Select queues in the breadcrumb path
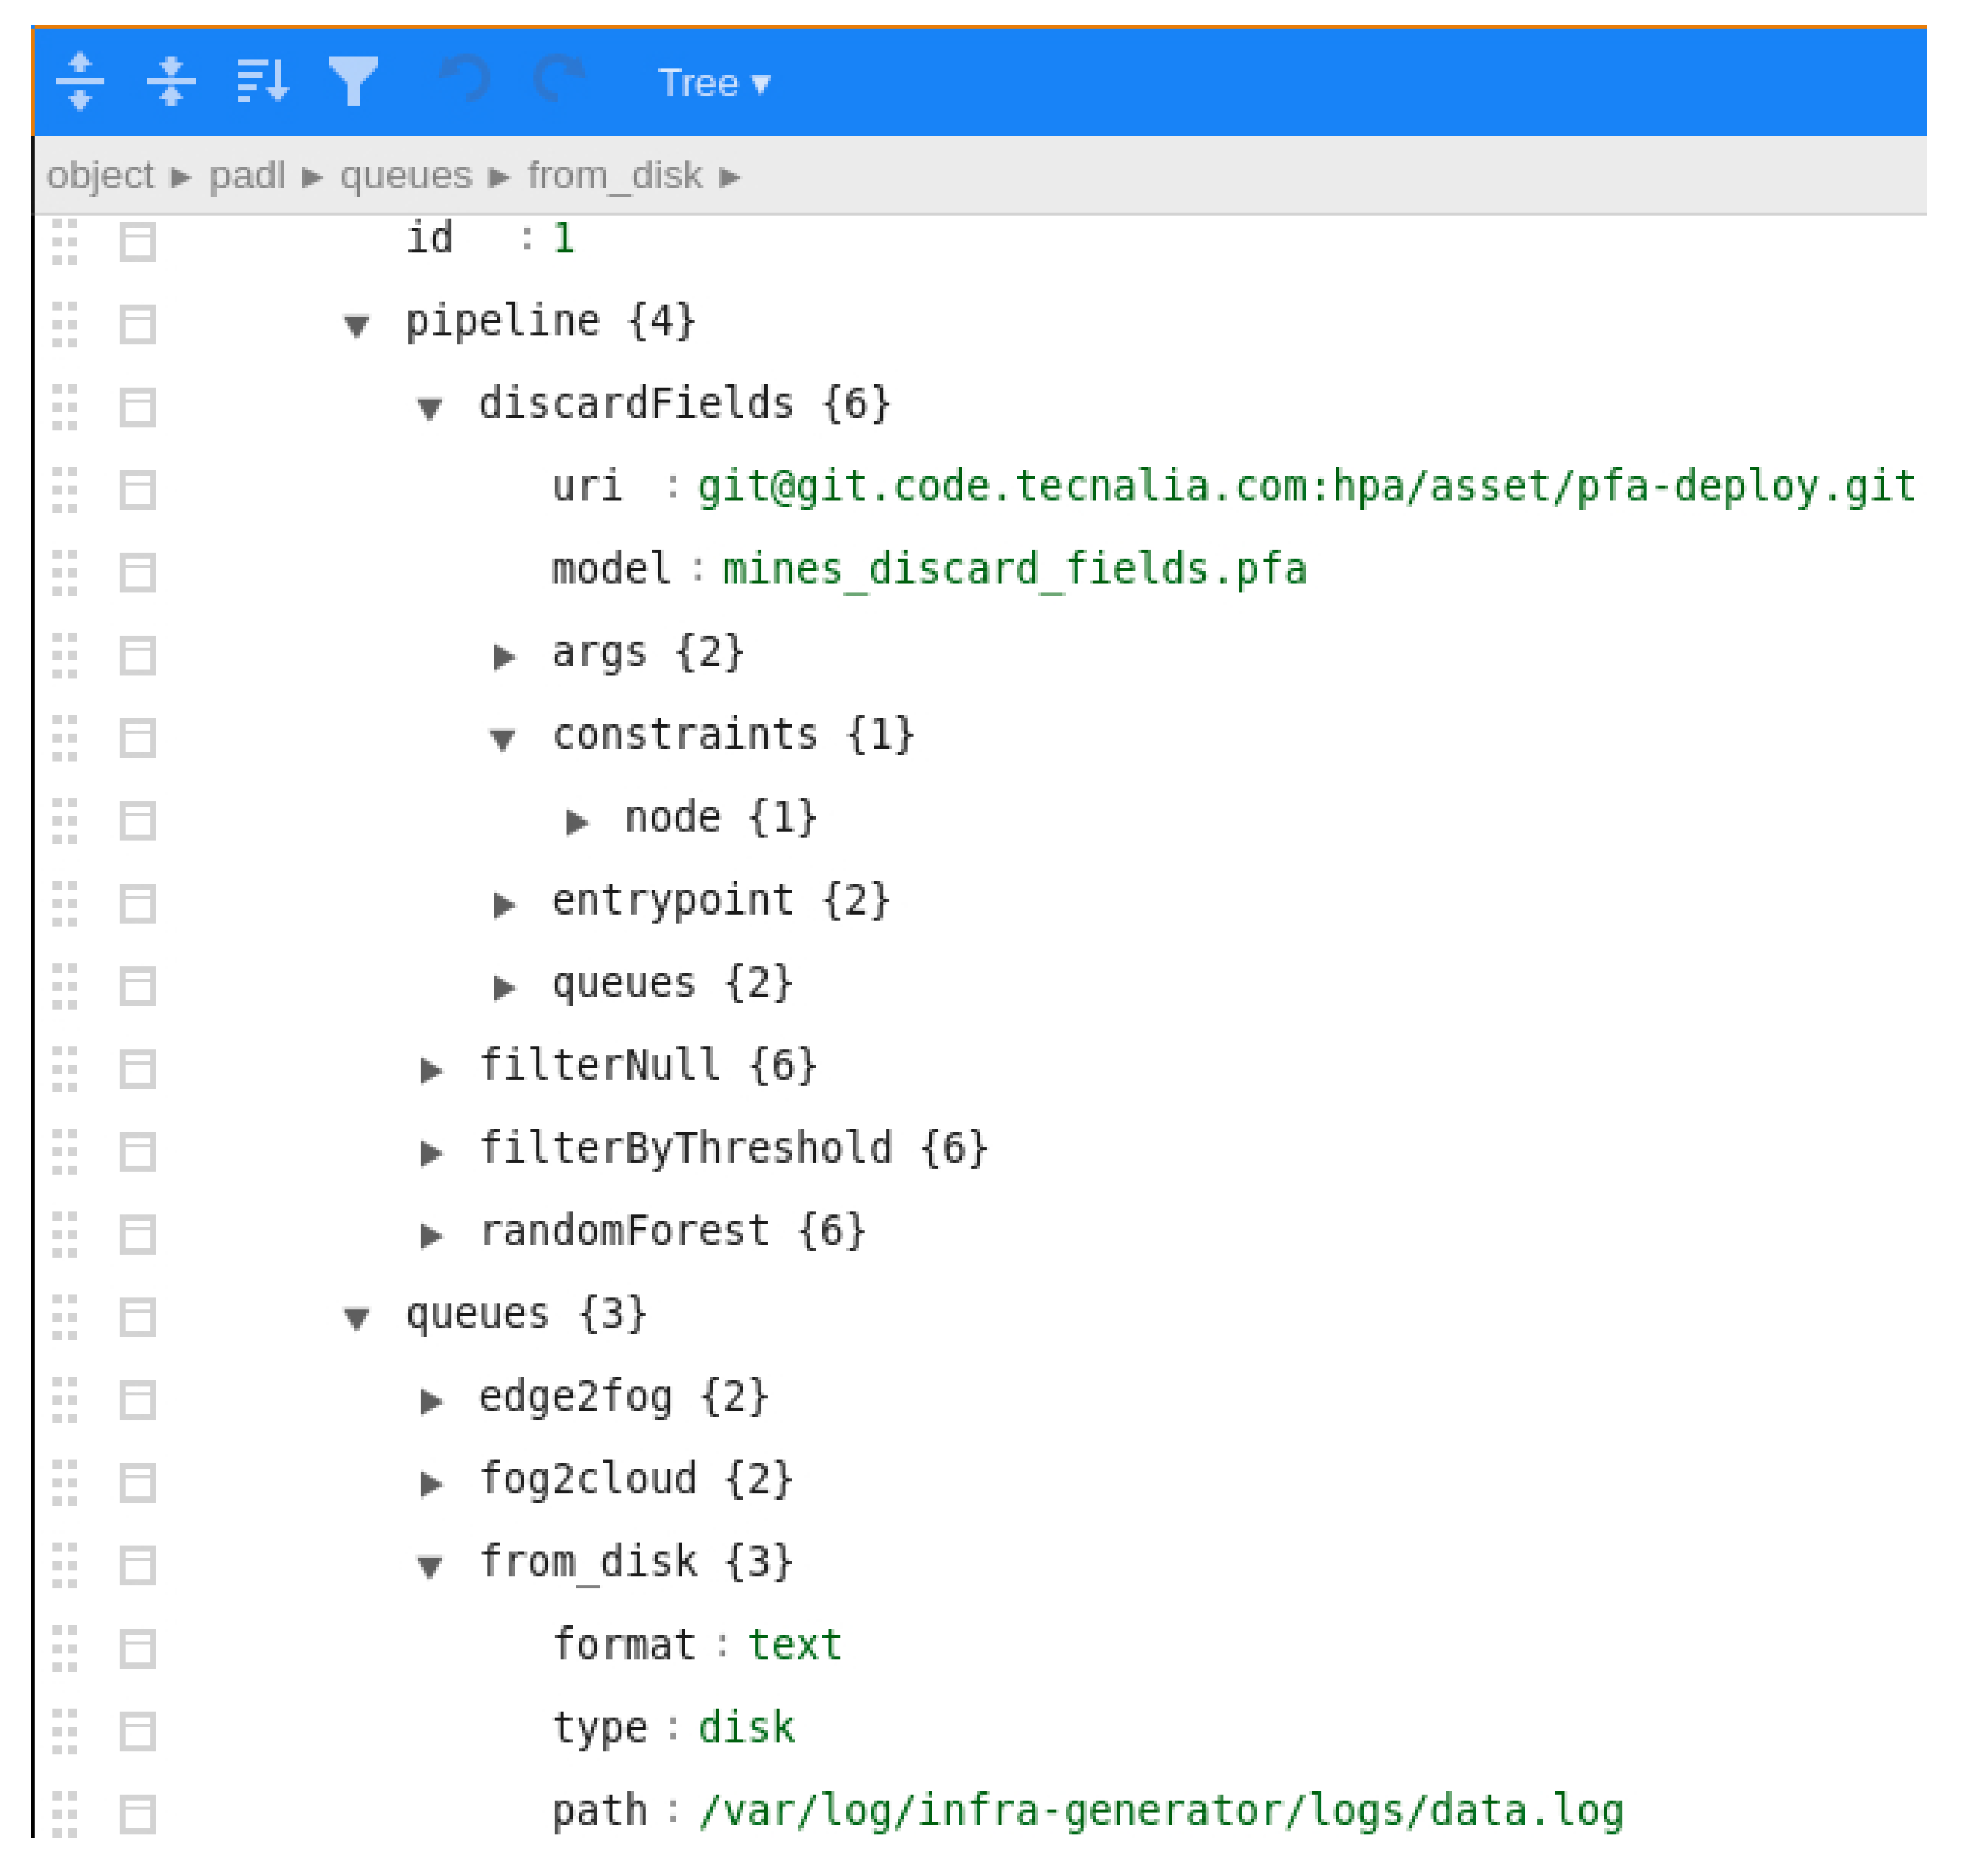Viewport: 1962px width, 1876px height. tap(405, 176)
